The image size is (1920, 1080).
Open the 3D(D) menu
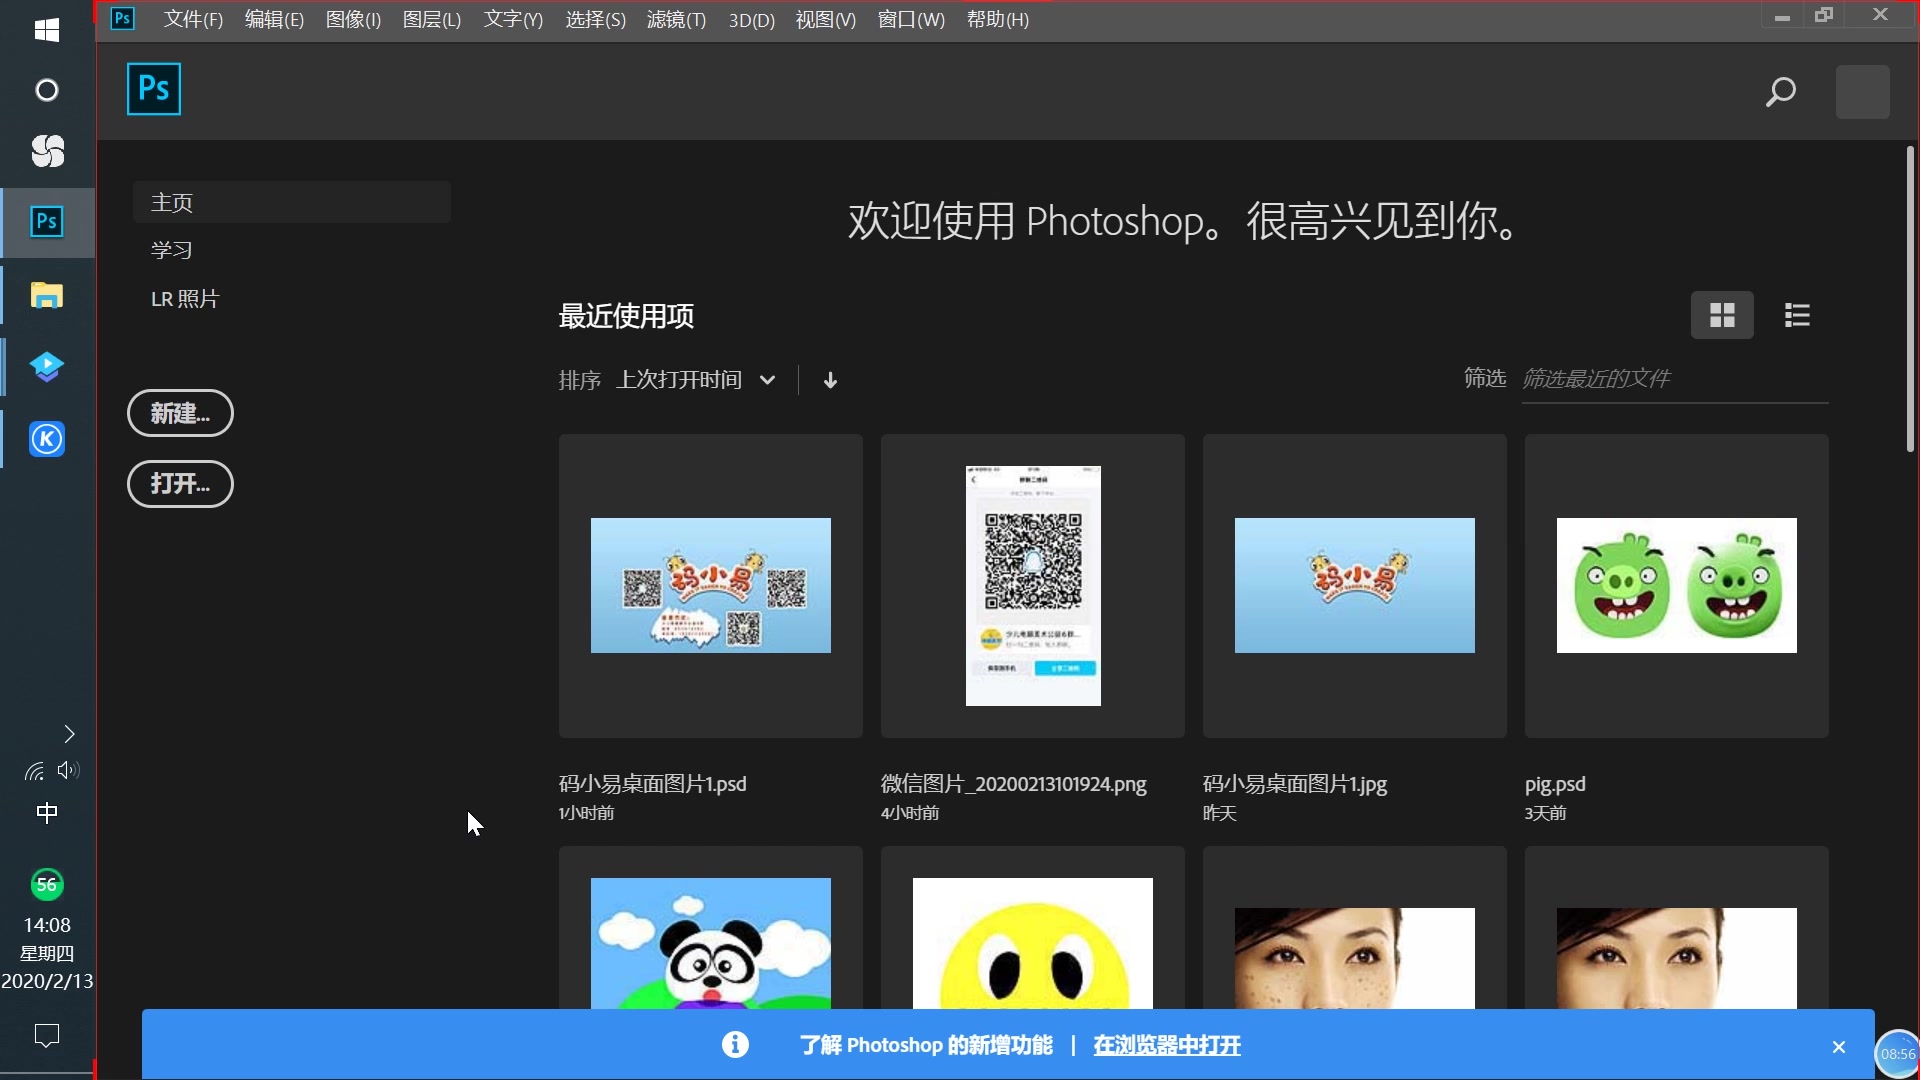[751, 20]
